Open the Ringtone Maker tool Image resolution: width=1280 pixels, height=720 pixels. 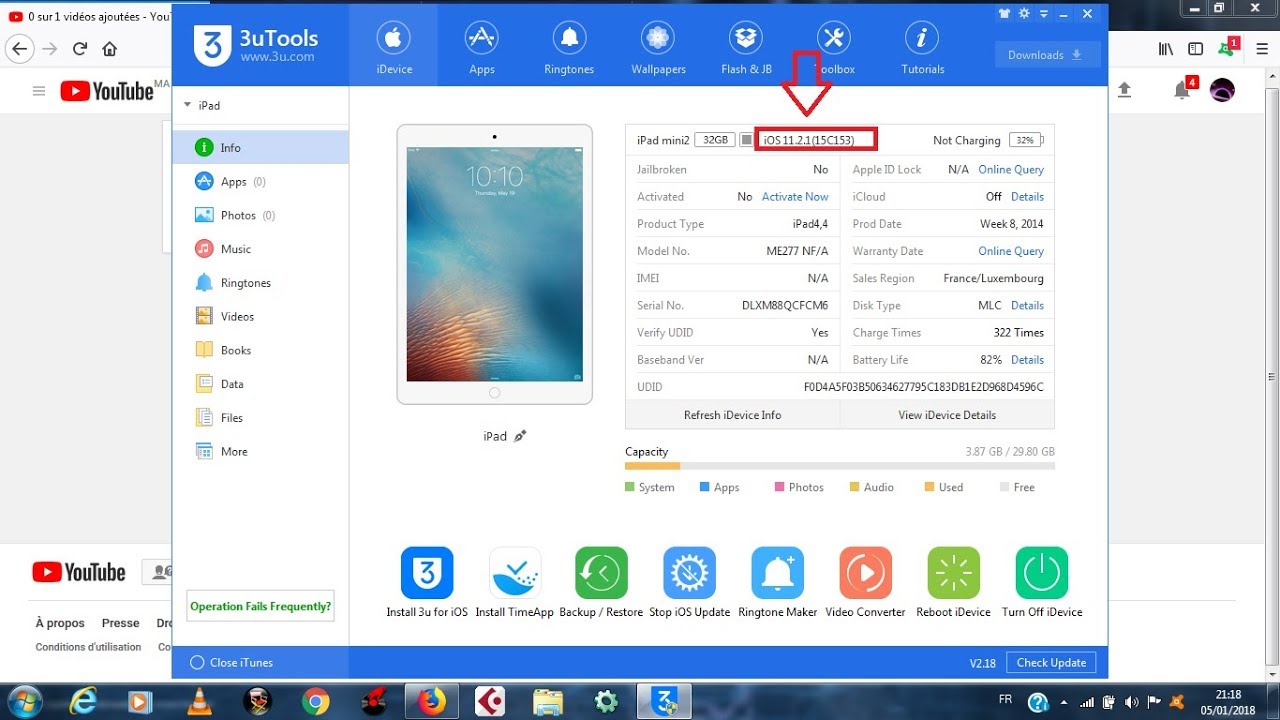778,573
